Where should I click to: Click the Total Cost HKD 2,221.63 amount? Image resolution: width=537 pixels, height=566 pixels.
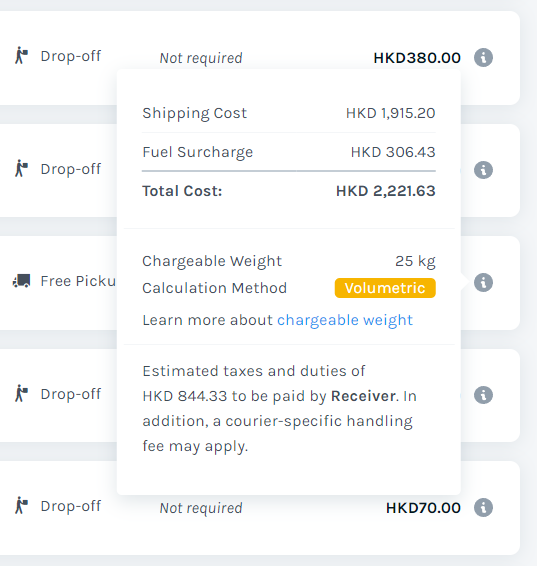click(385, 191)
